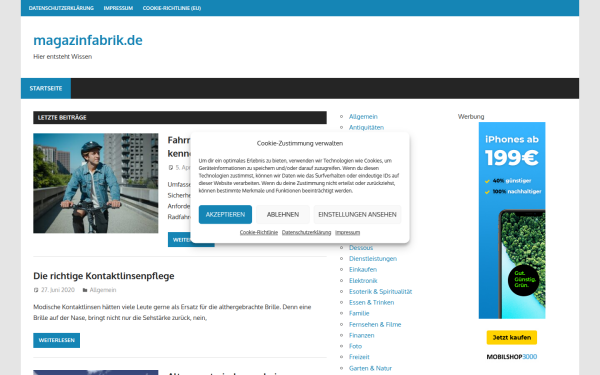Open the Dessous category
The image size is (600, 375).
click(361, 248)
